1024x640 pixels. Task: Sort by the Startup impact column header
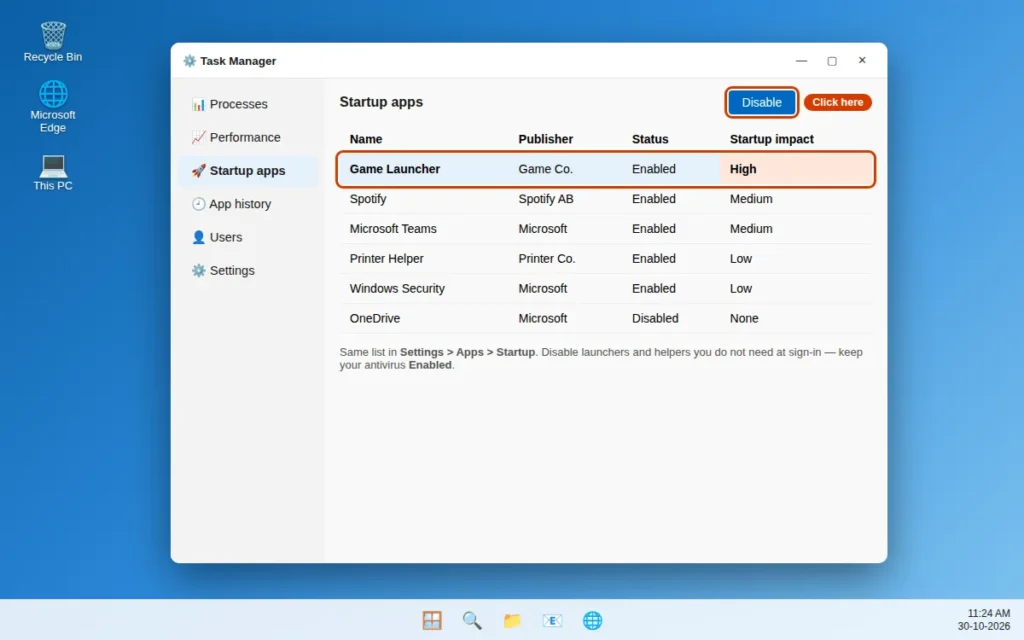pyautogui.click(x=771, y=139)
